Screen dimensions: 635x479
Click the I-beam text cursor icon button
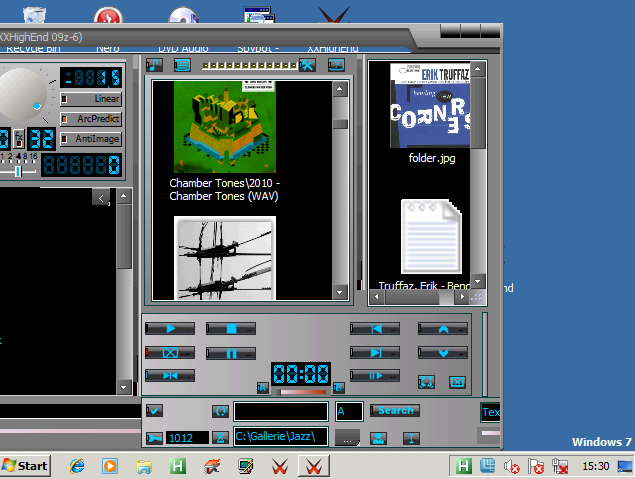tap(411, 438)
